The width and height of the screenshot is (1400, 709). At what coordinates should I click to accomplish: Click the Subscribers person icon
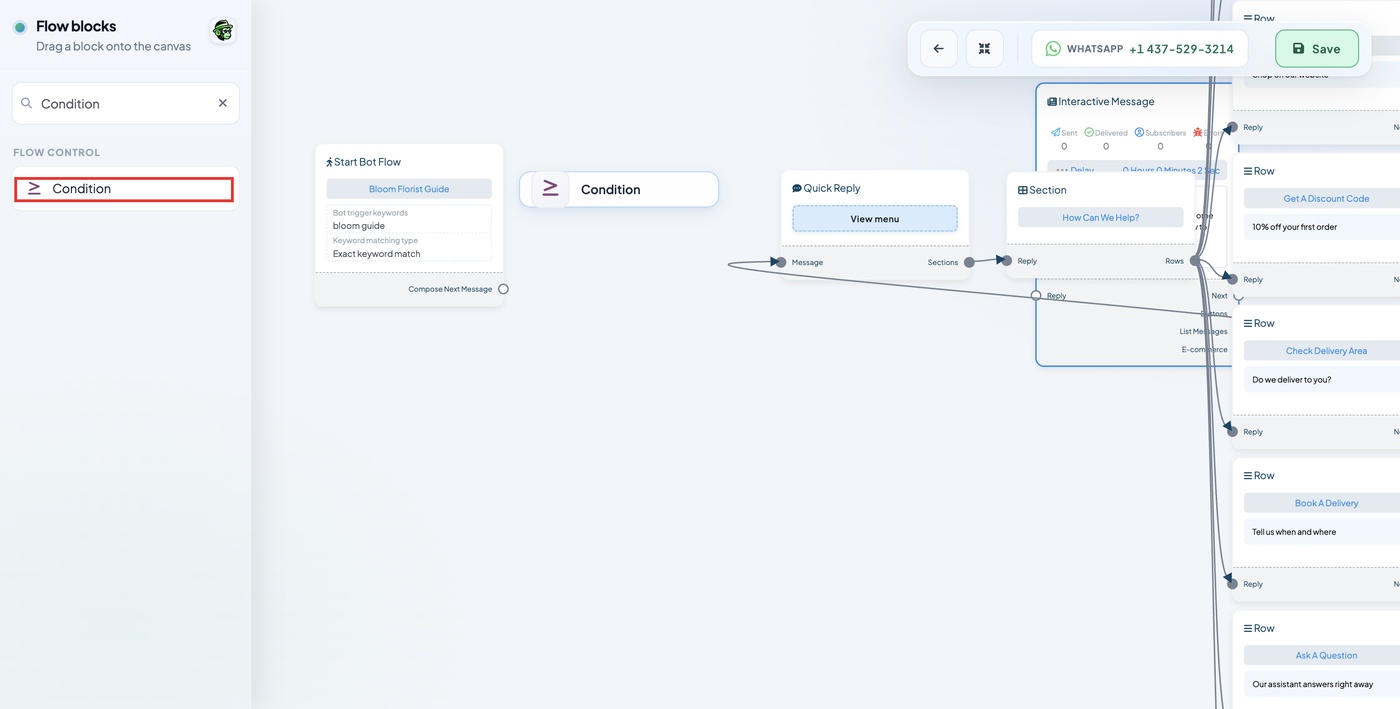click(x=1139, y=132)
